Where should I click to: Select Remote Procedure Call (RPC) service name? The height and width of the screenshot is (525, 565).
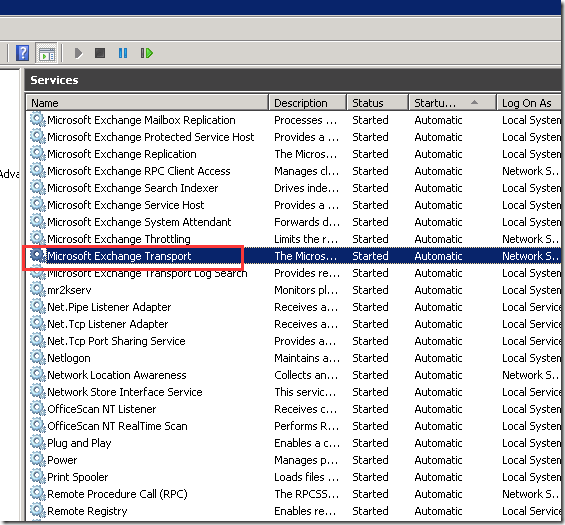117,494
